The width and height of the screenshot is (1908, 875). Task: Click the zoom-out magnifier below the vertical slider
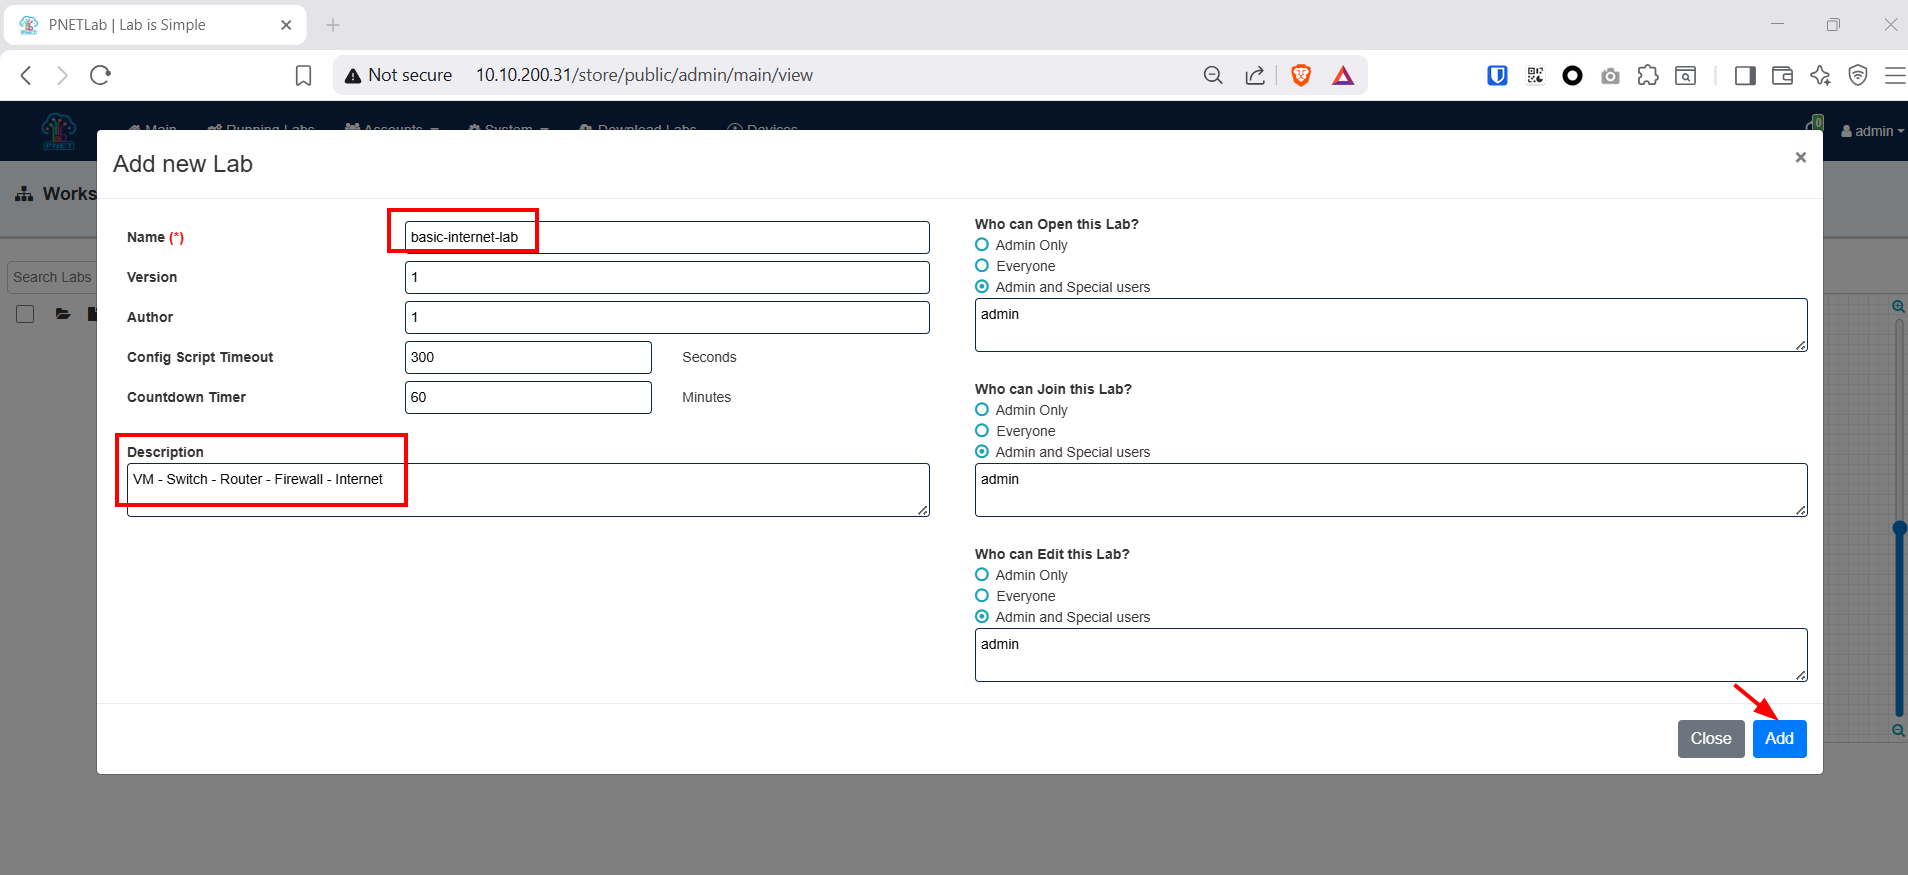point(1898,731)
